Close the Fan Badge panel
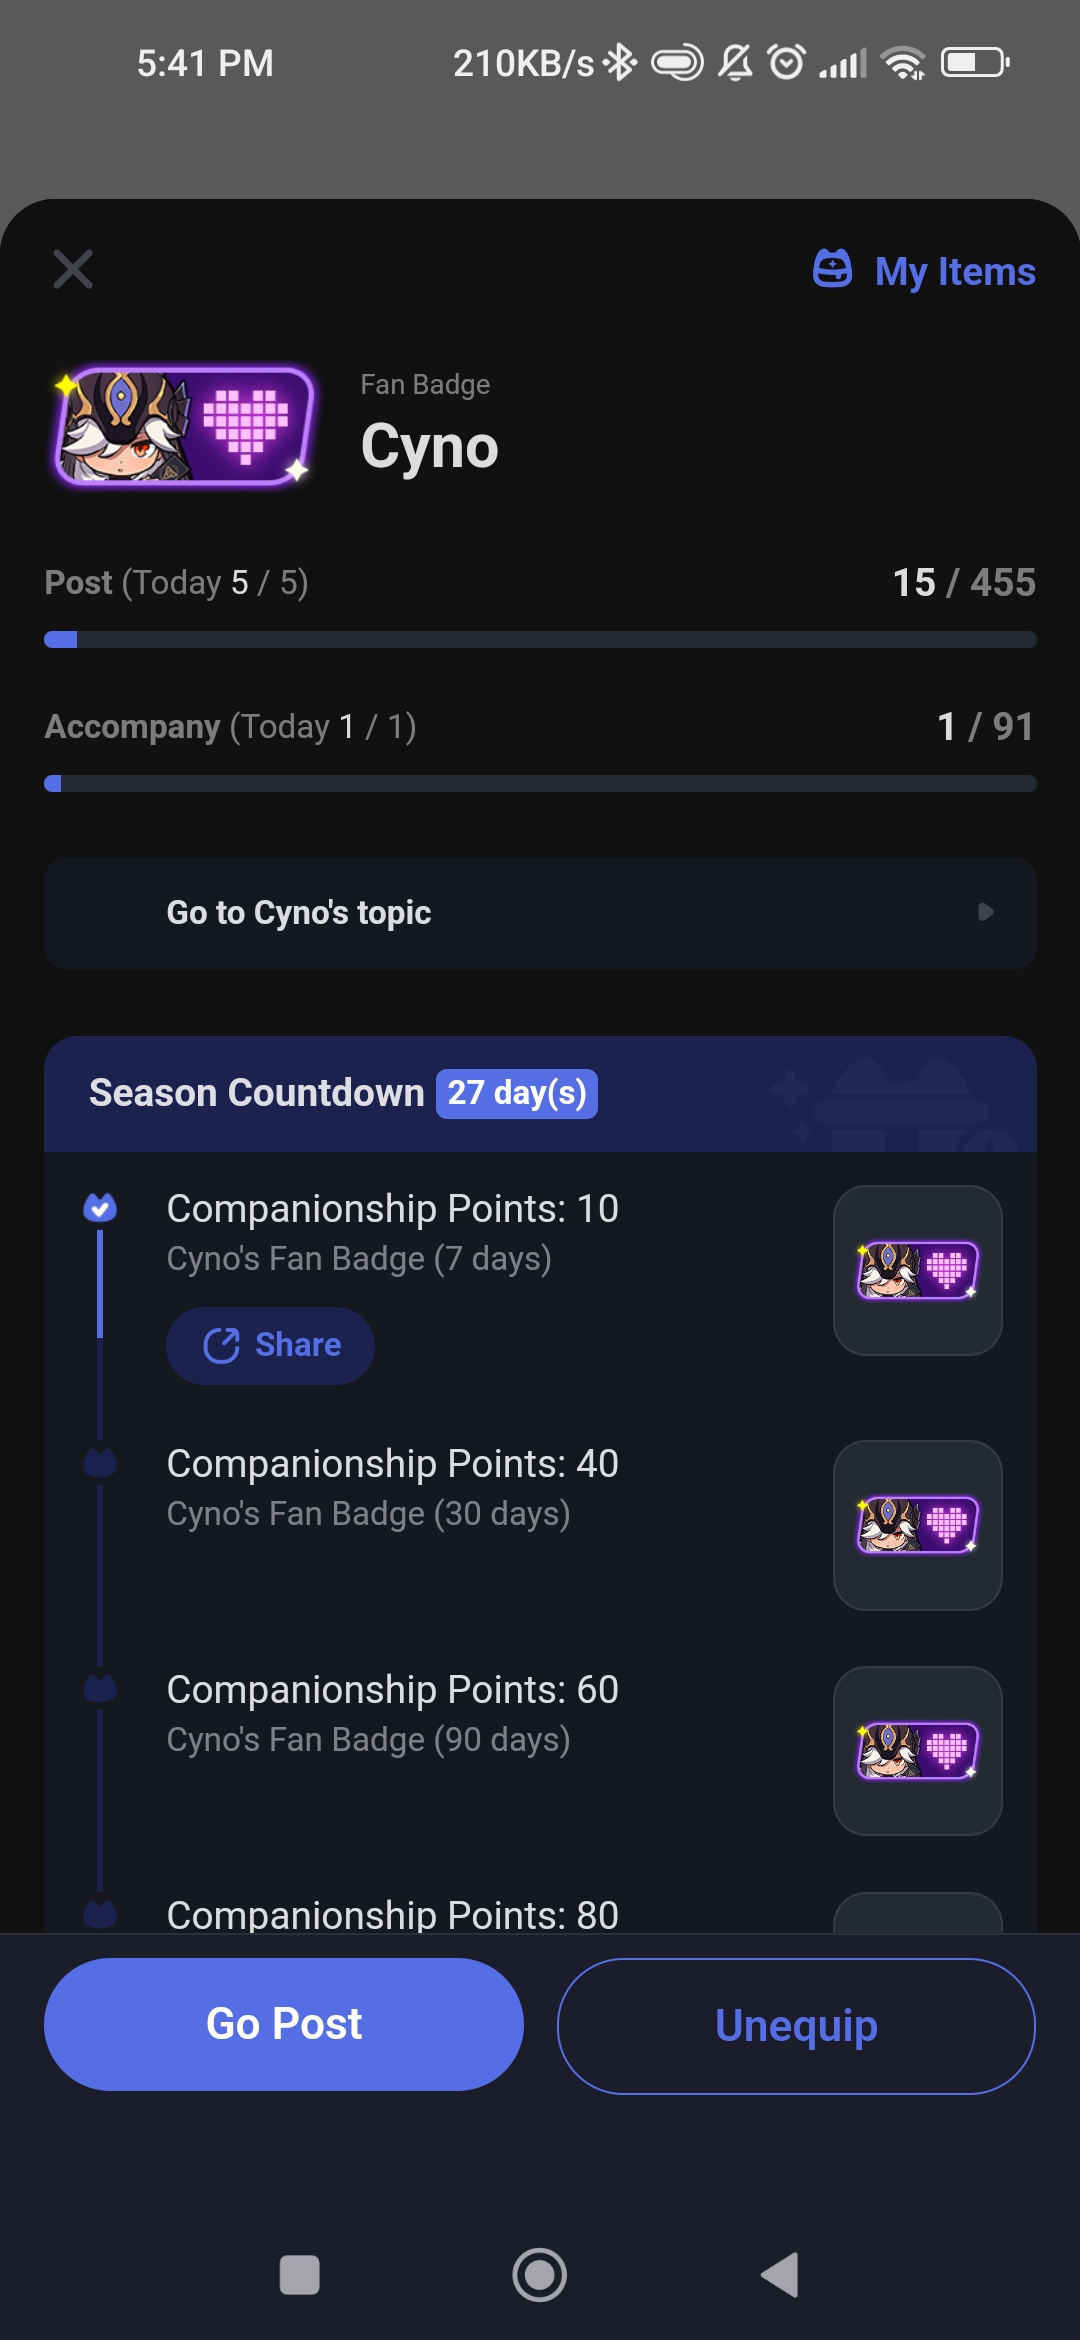 click(x=73, y=269)
